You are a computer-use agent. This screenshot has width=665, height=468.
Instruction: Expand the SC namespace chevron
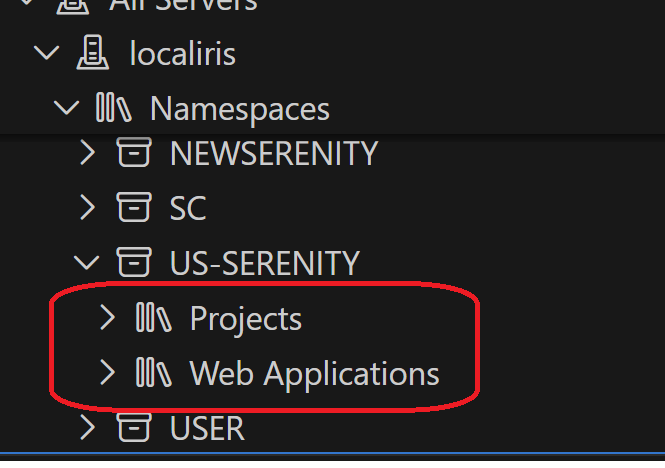click(x=88, y=207)
